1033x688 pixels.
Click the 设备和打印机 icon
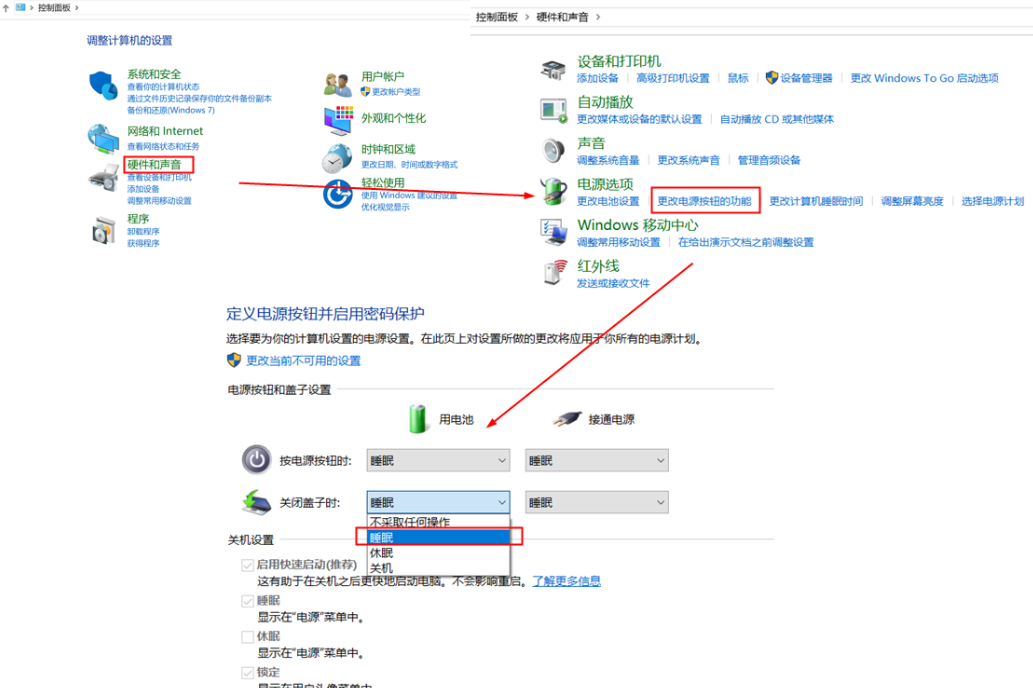coord(554,69)
